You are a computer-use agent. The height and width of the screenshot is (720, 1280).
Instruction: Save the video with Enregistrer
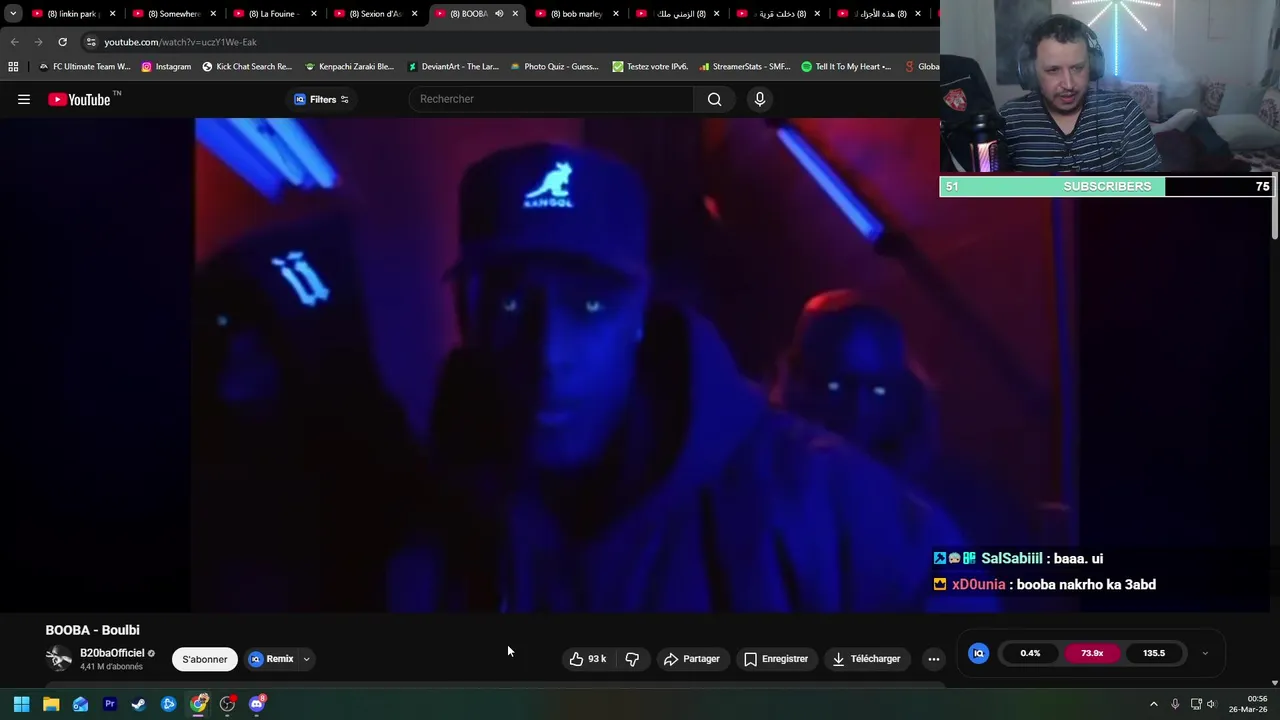coord(776,659)
